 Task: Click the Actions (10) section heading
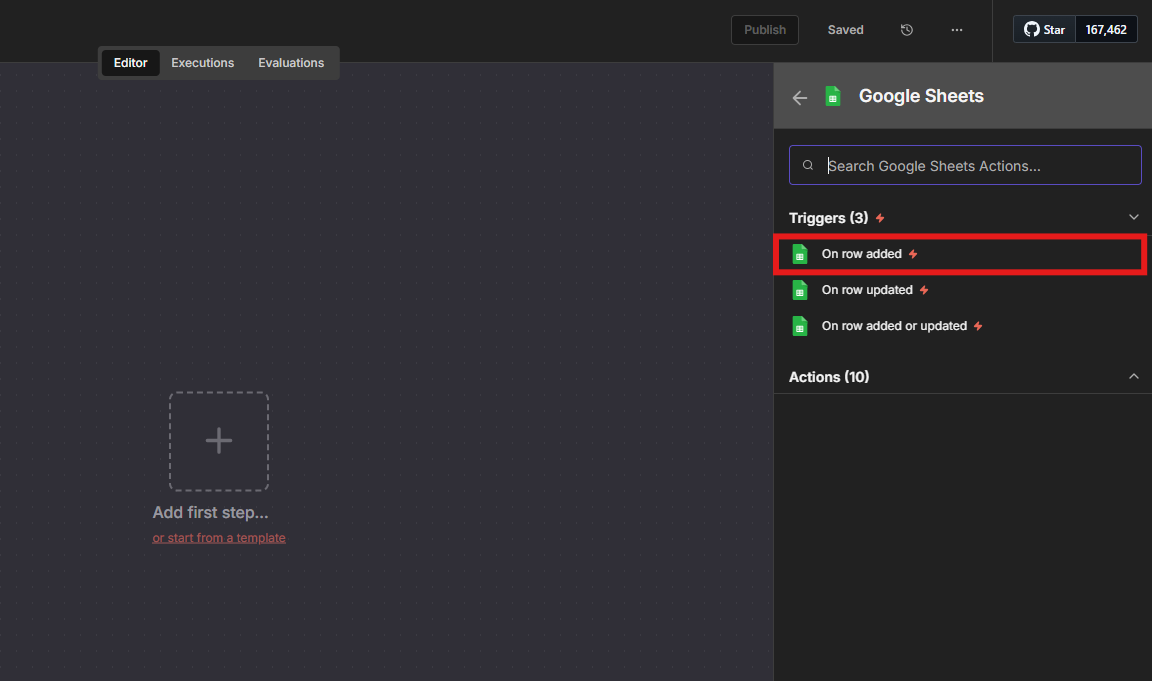pyautogui.click(x=829, y=377)
